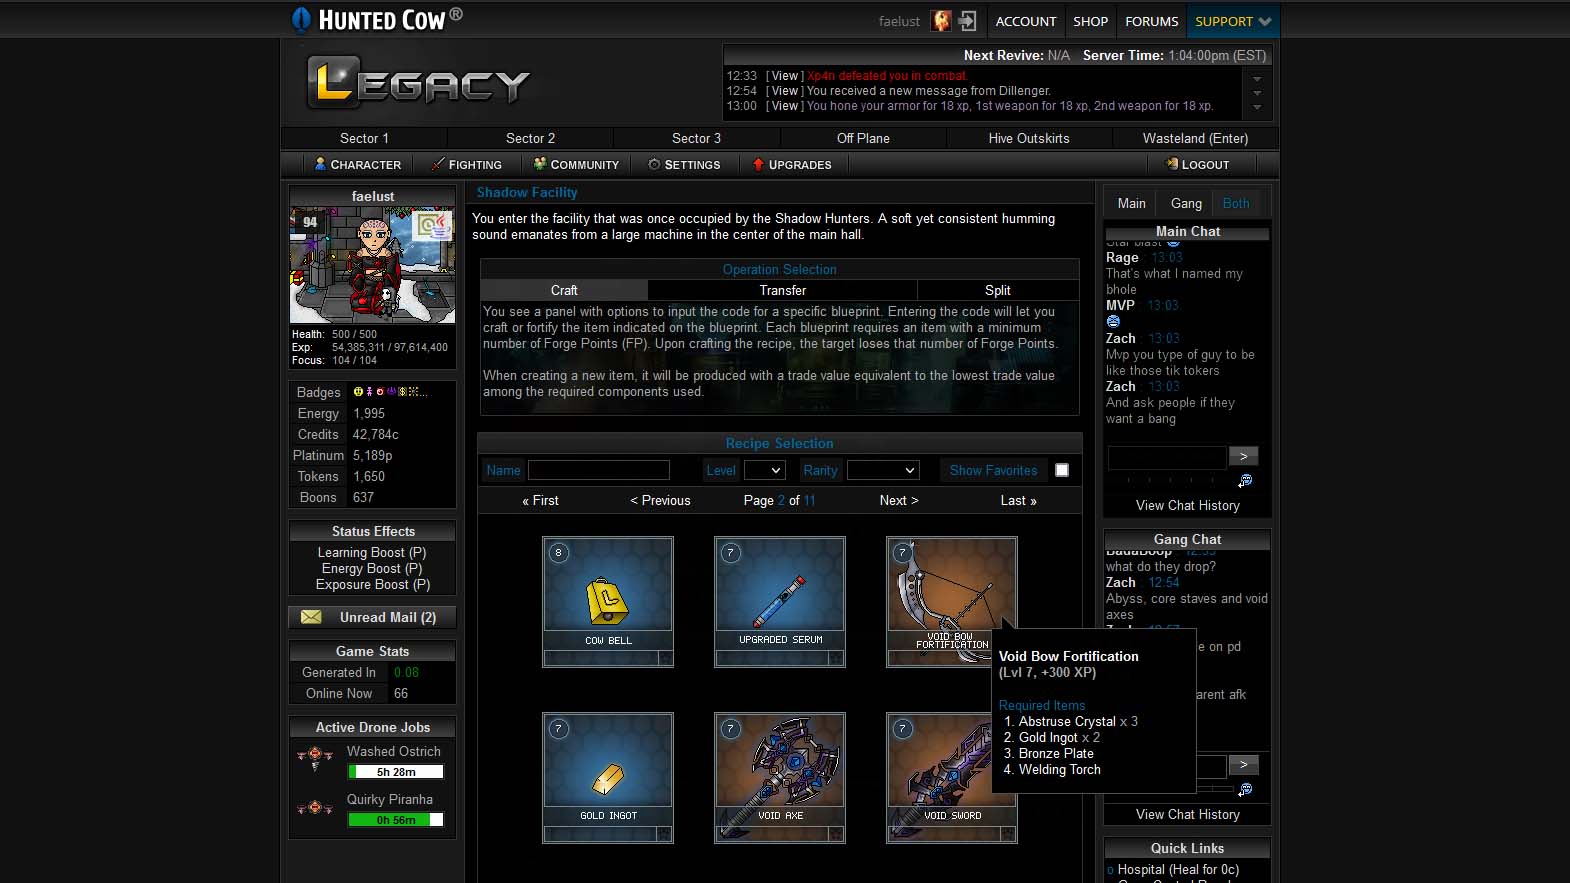Viewport: 1570px width, 883px height.
Task: Switch to the Transfer operation tab
Action: [x=782, y=290]
